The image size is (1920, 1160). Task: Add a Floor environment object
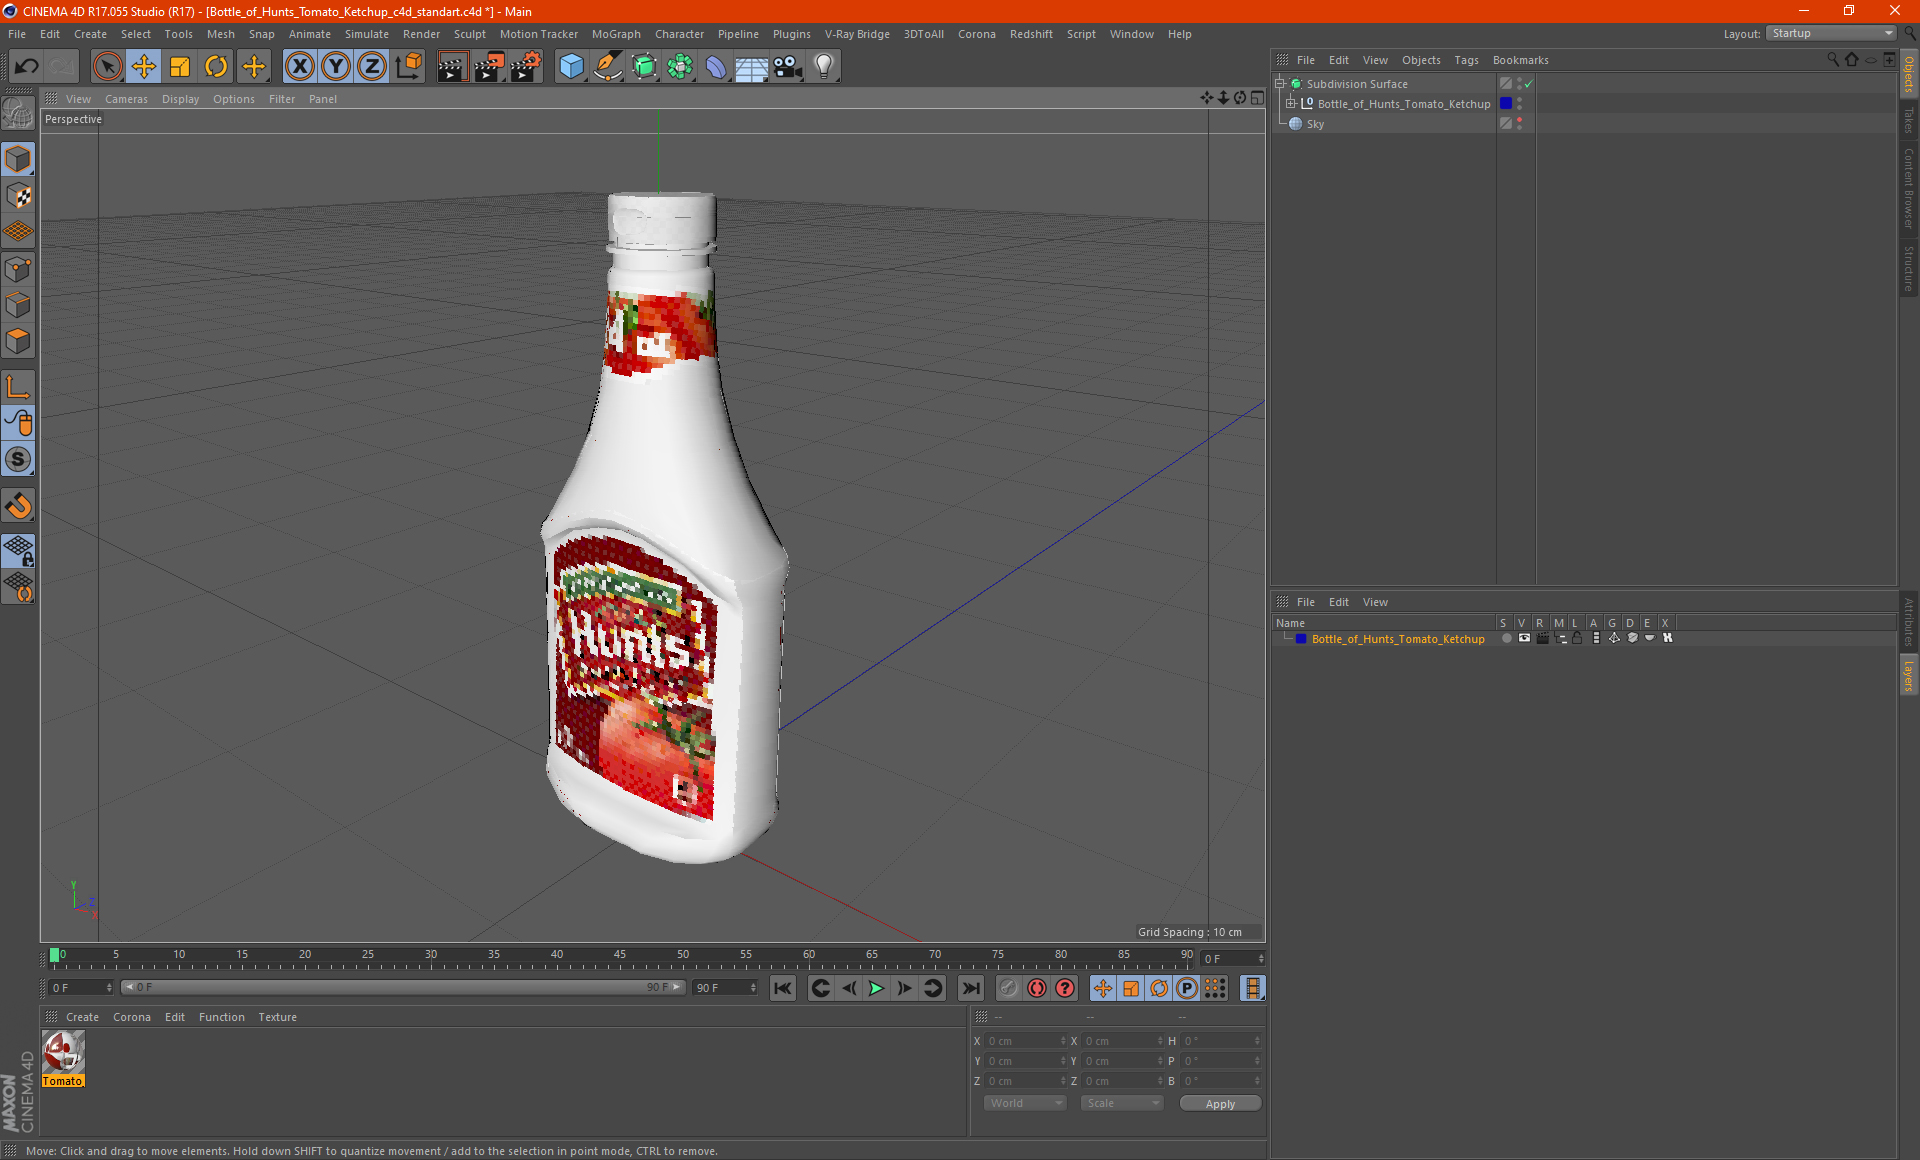pos(751,67)
